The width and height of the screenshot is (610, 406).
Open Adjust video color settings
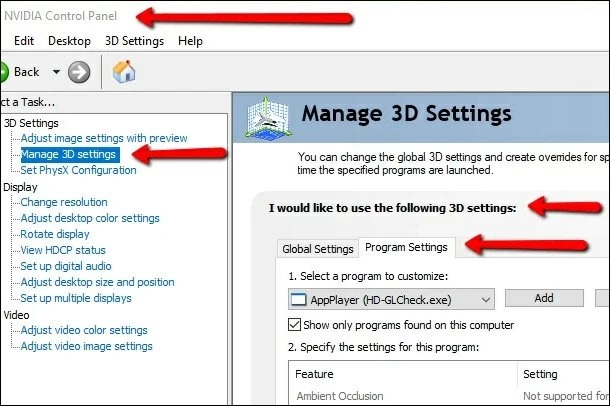84,330
